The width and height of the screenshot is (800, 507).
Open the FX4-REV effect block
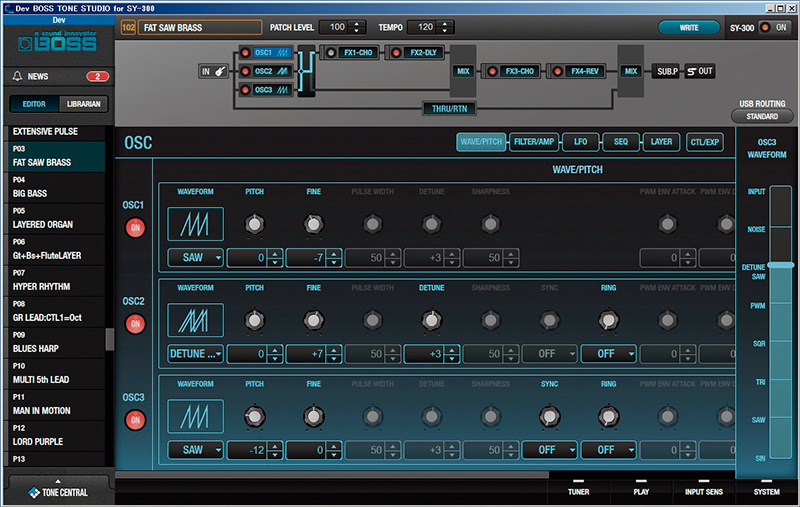tap(579, 71)
